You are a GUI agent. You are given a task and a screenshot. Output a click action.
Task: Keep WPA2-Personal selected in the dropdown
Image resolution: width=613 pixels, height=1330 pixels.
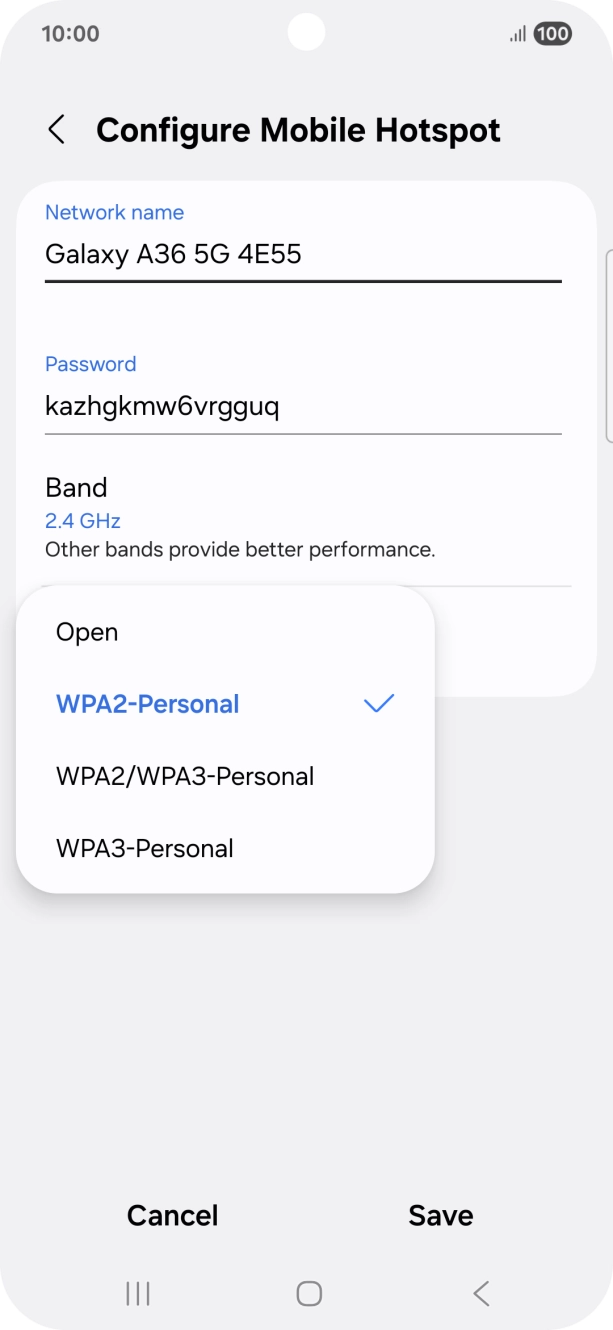pyautogui.click(x=148, y=704)
